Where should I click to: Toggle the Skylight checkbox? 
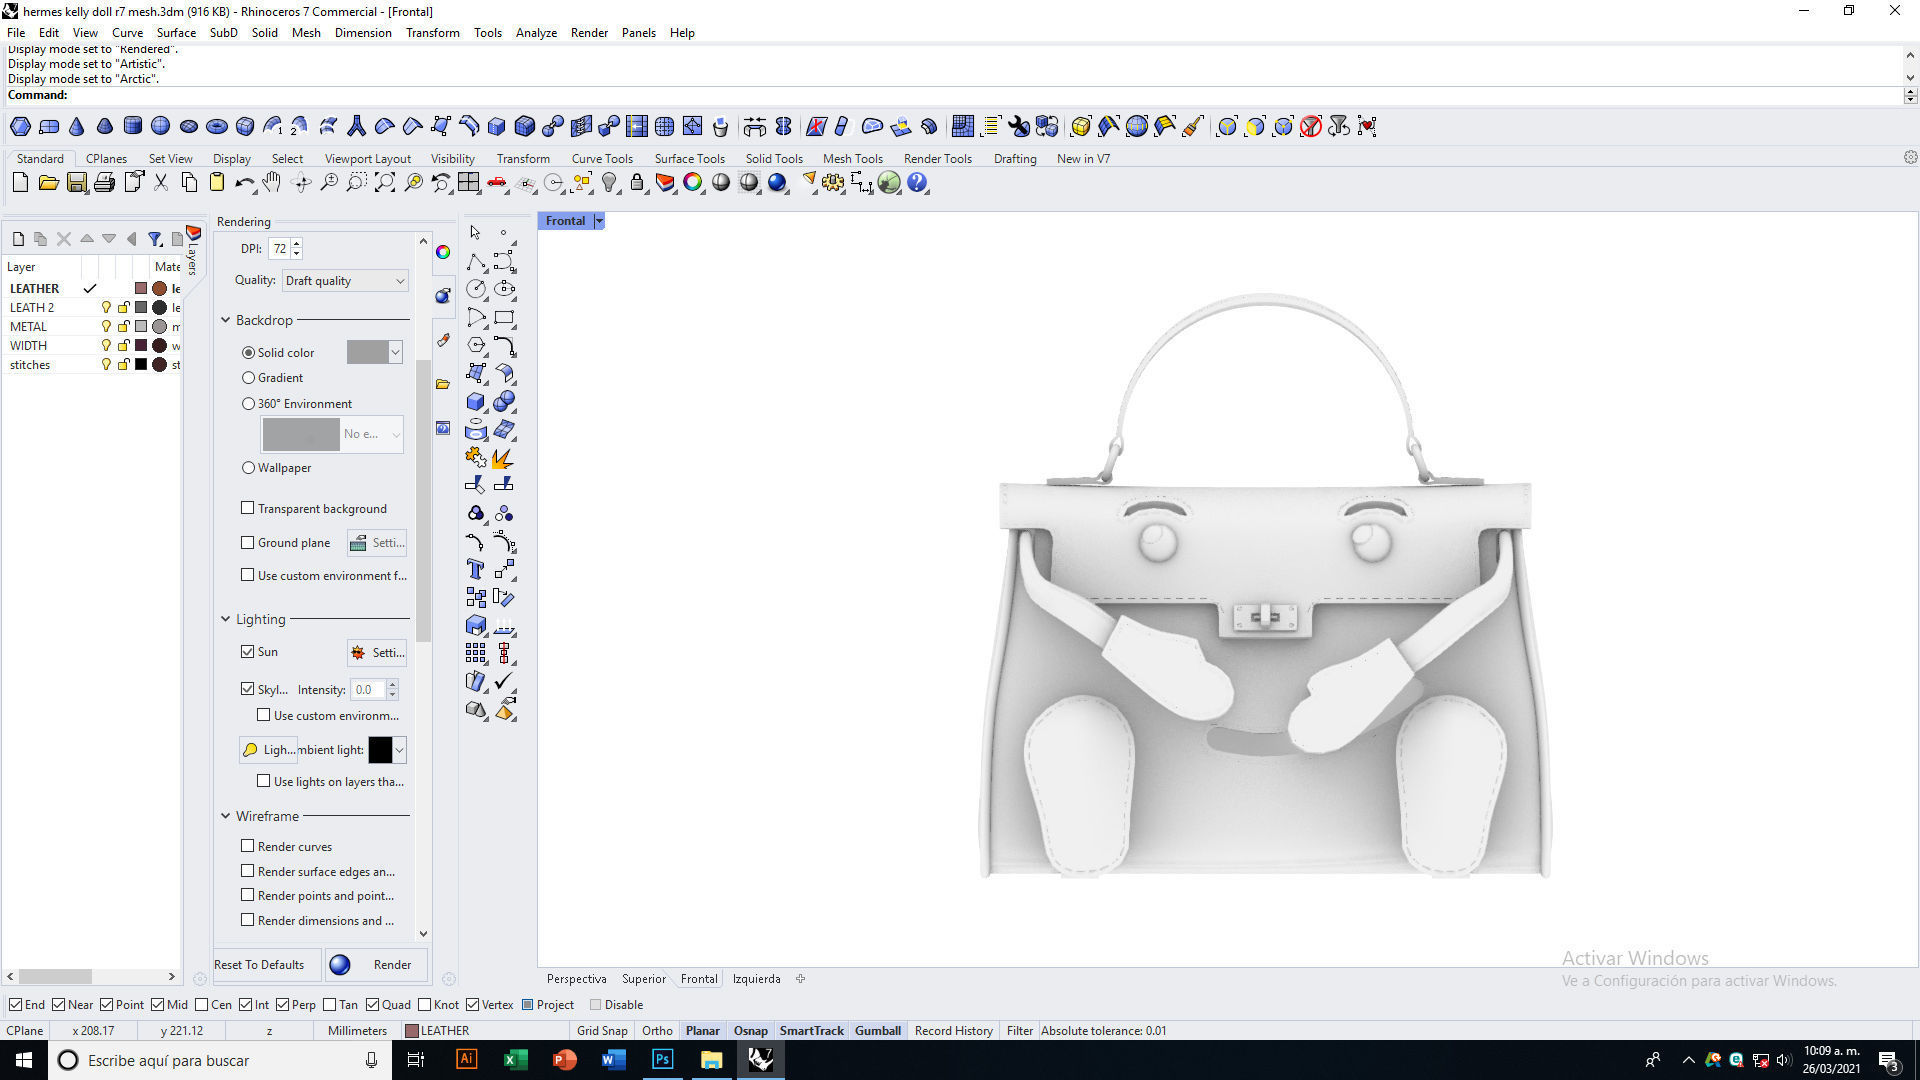pyautogui.click(x=247, y=689)
